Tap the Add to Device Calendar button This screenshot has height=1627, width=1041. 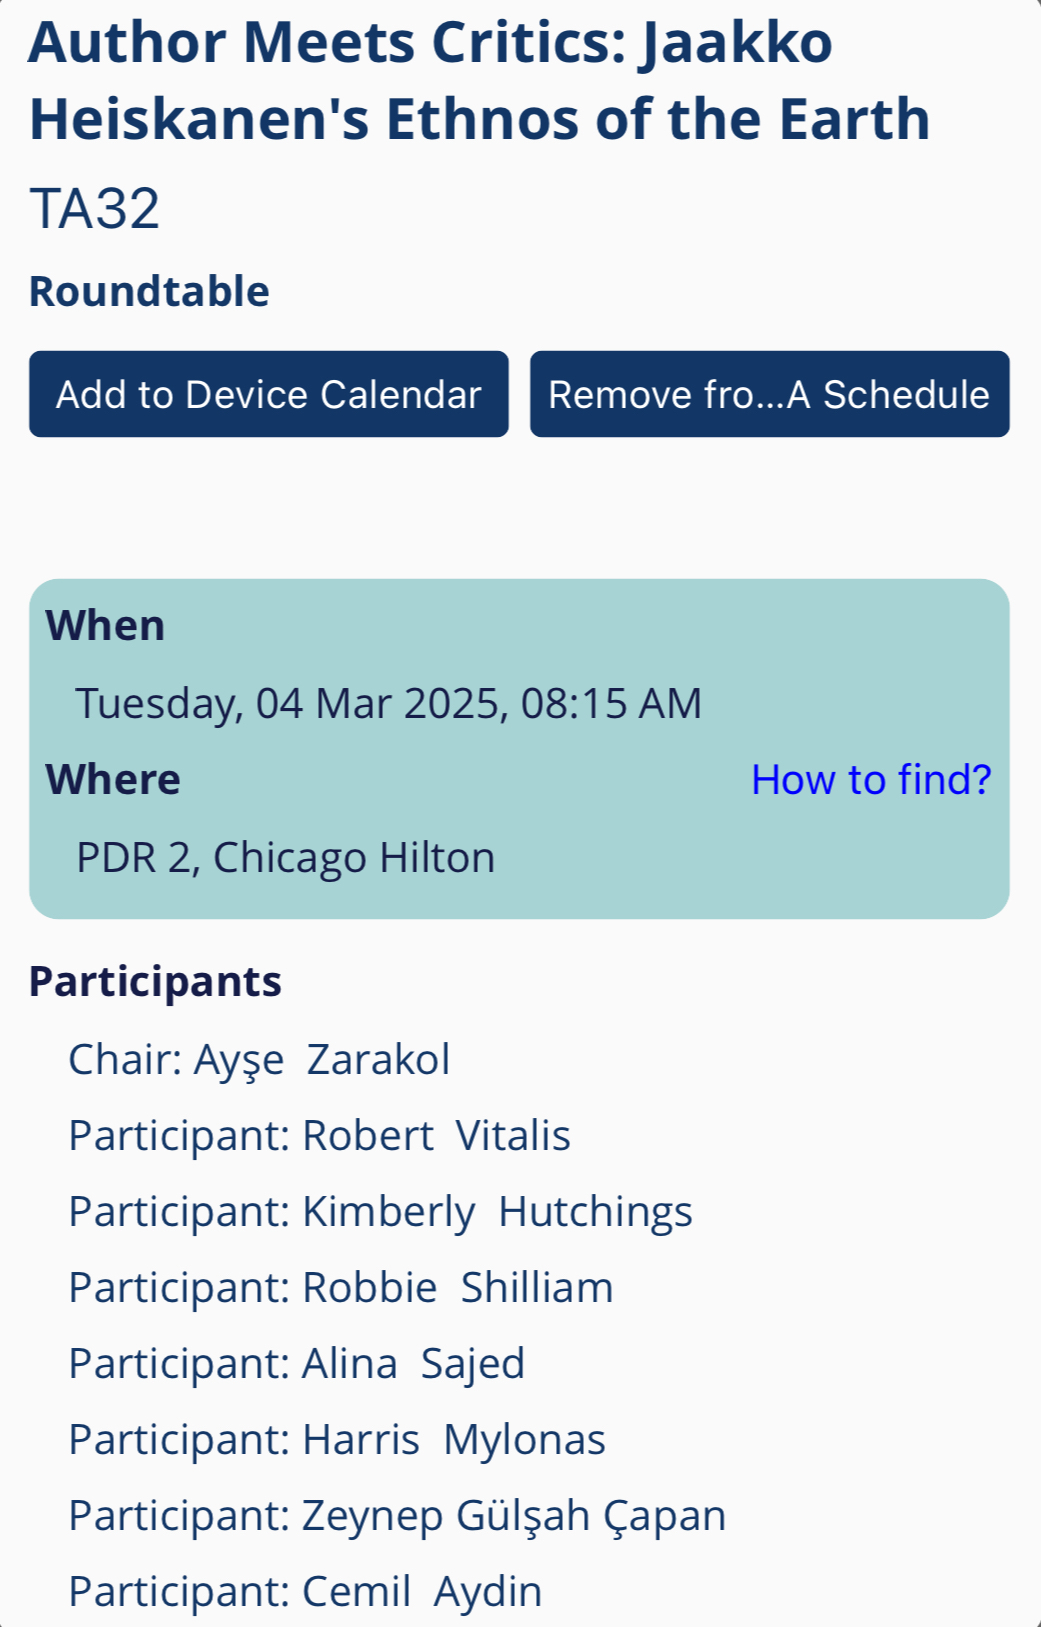point(268,394)
